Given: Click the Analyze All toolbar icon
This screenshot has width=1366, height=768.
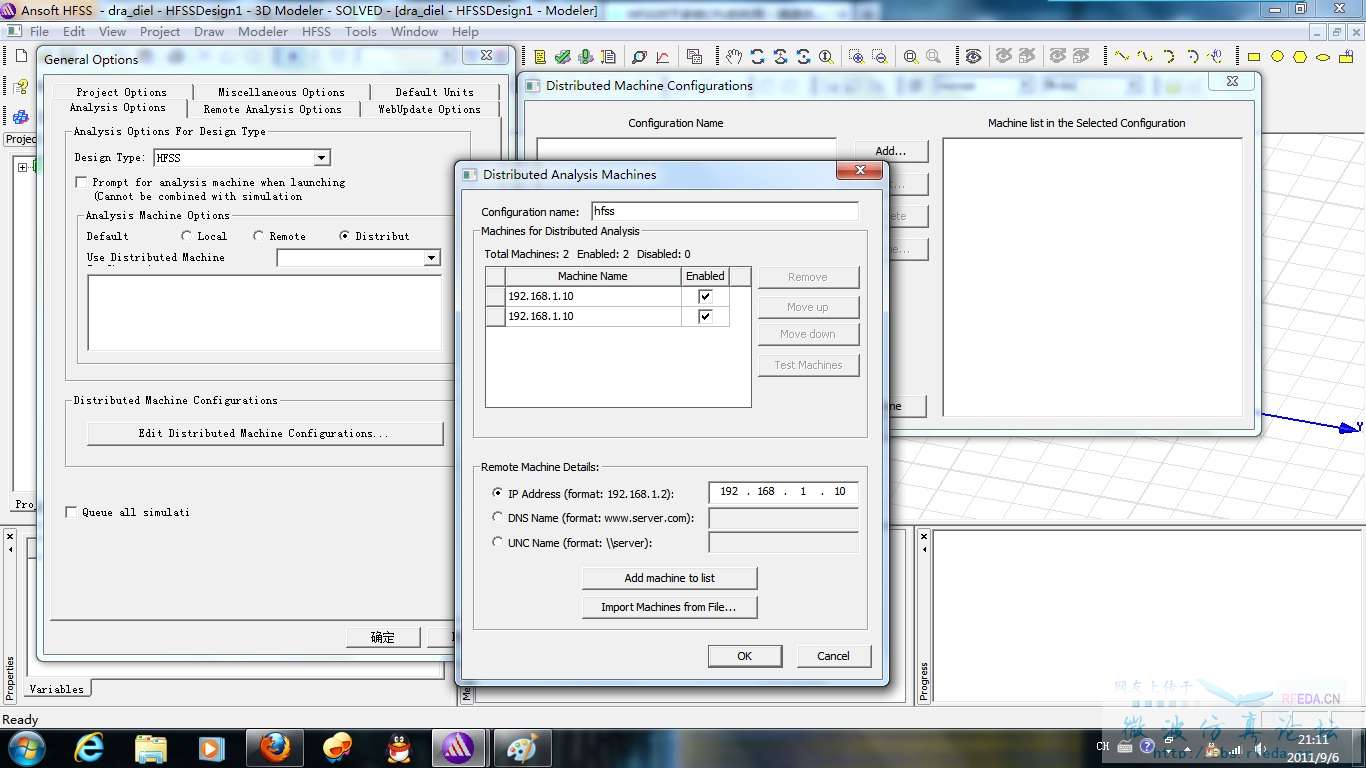Looking at the screenshot, I should point(585,56).
